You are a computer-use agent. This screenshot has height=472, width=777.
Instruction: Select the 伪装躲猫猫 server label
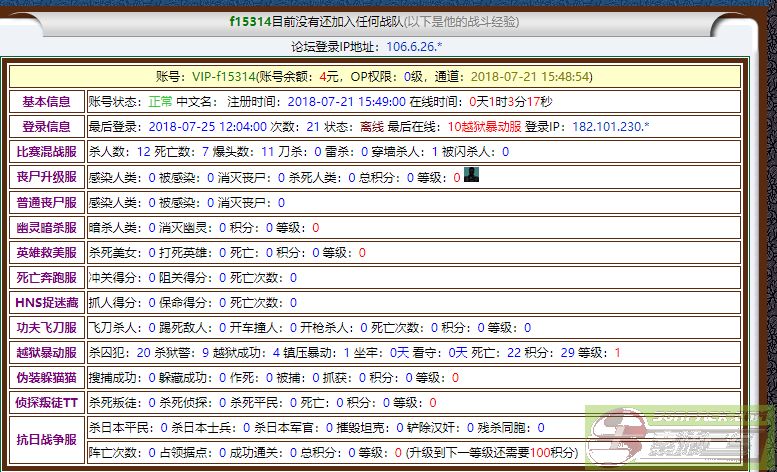pyautogui.click(x=46, y=377)
